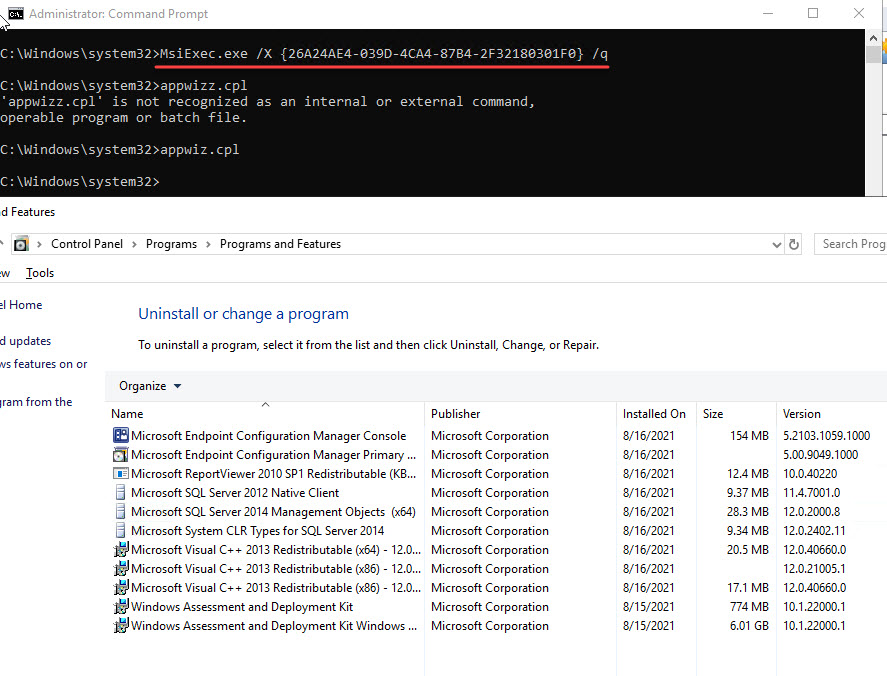The image size is (887, 676).
Task: Sort programs by Installed On column
Action: [x=654, y=414]
